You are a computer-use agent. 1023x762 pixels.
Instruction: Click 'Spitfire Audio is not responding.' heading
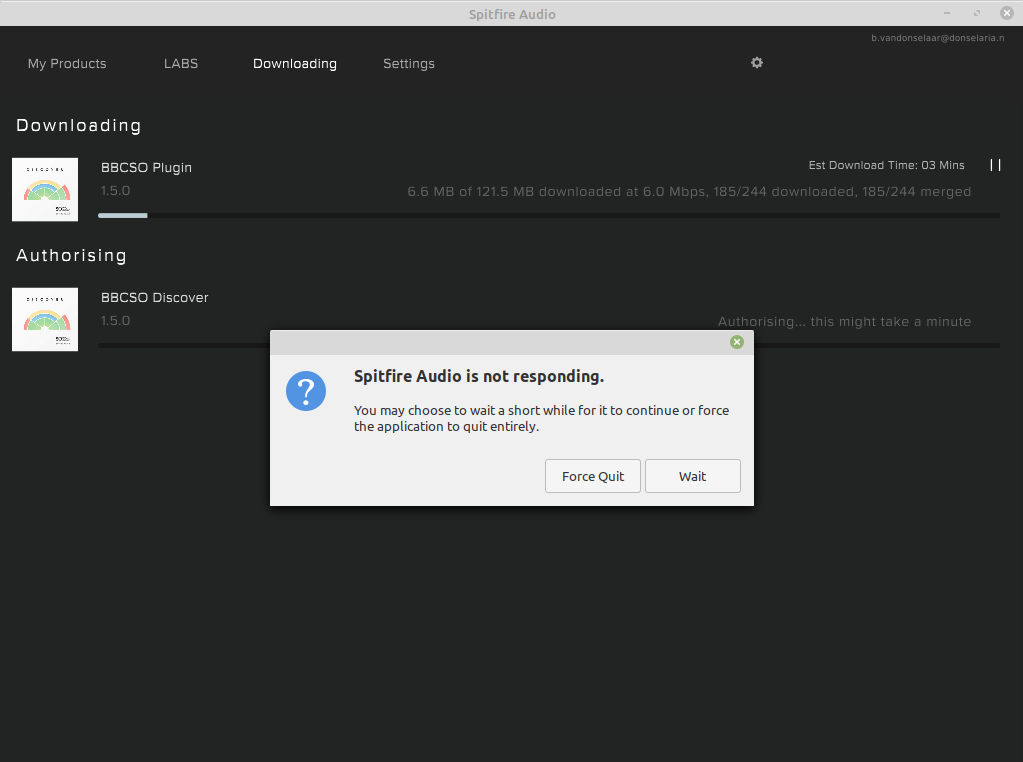coord(479,376)
